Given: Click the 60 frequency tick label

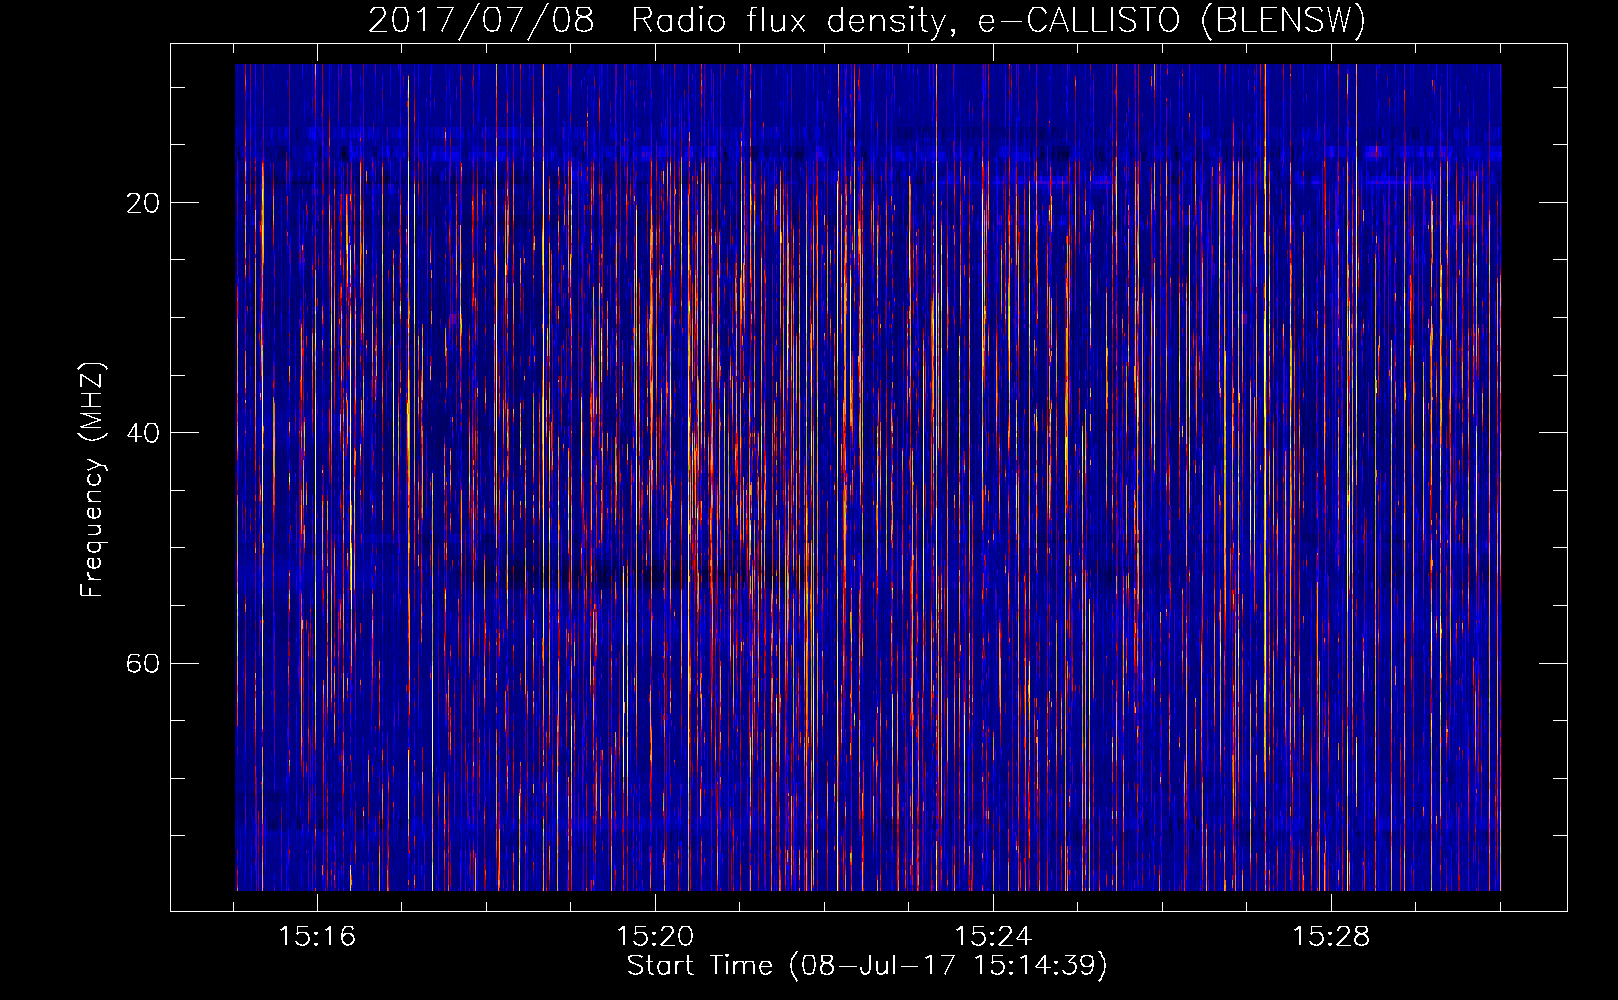Looking at the screenshot, I should point(143,664).
